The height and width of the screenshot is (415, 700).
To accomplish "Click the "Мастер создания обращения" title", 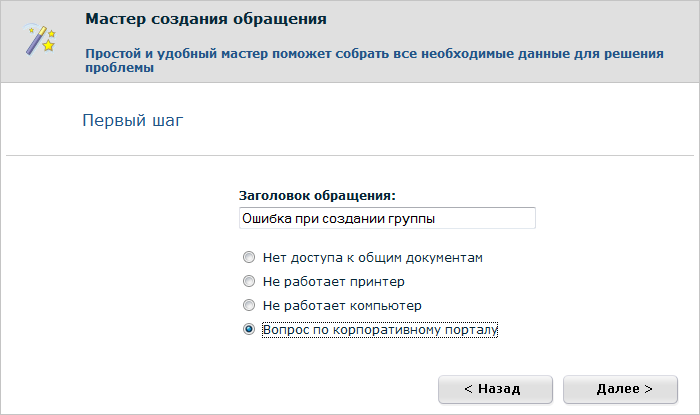I will 206,19.
